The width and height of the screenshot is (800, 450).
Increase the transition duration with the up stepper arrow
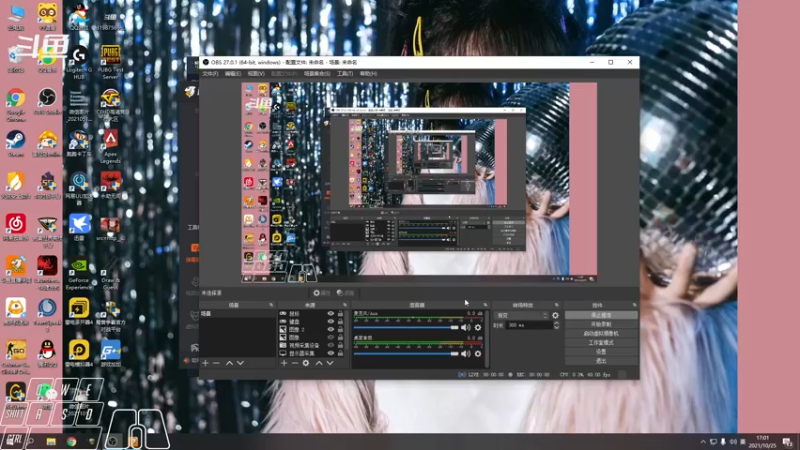point(557,323)
